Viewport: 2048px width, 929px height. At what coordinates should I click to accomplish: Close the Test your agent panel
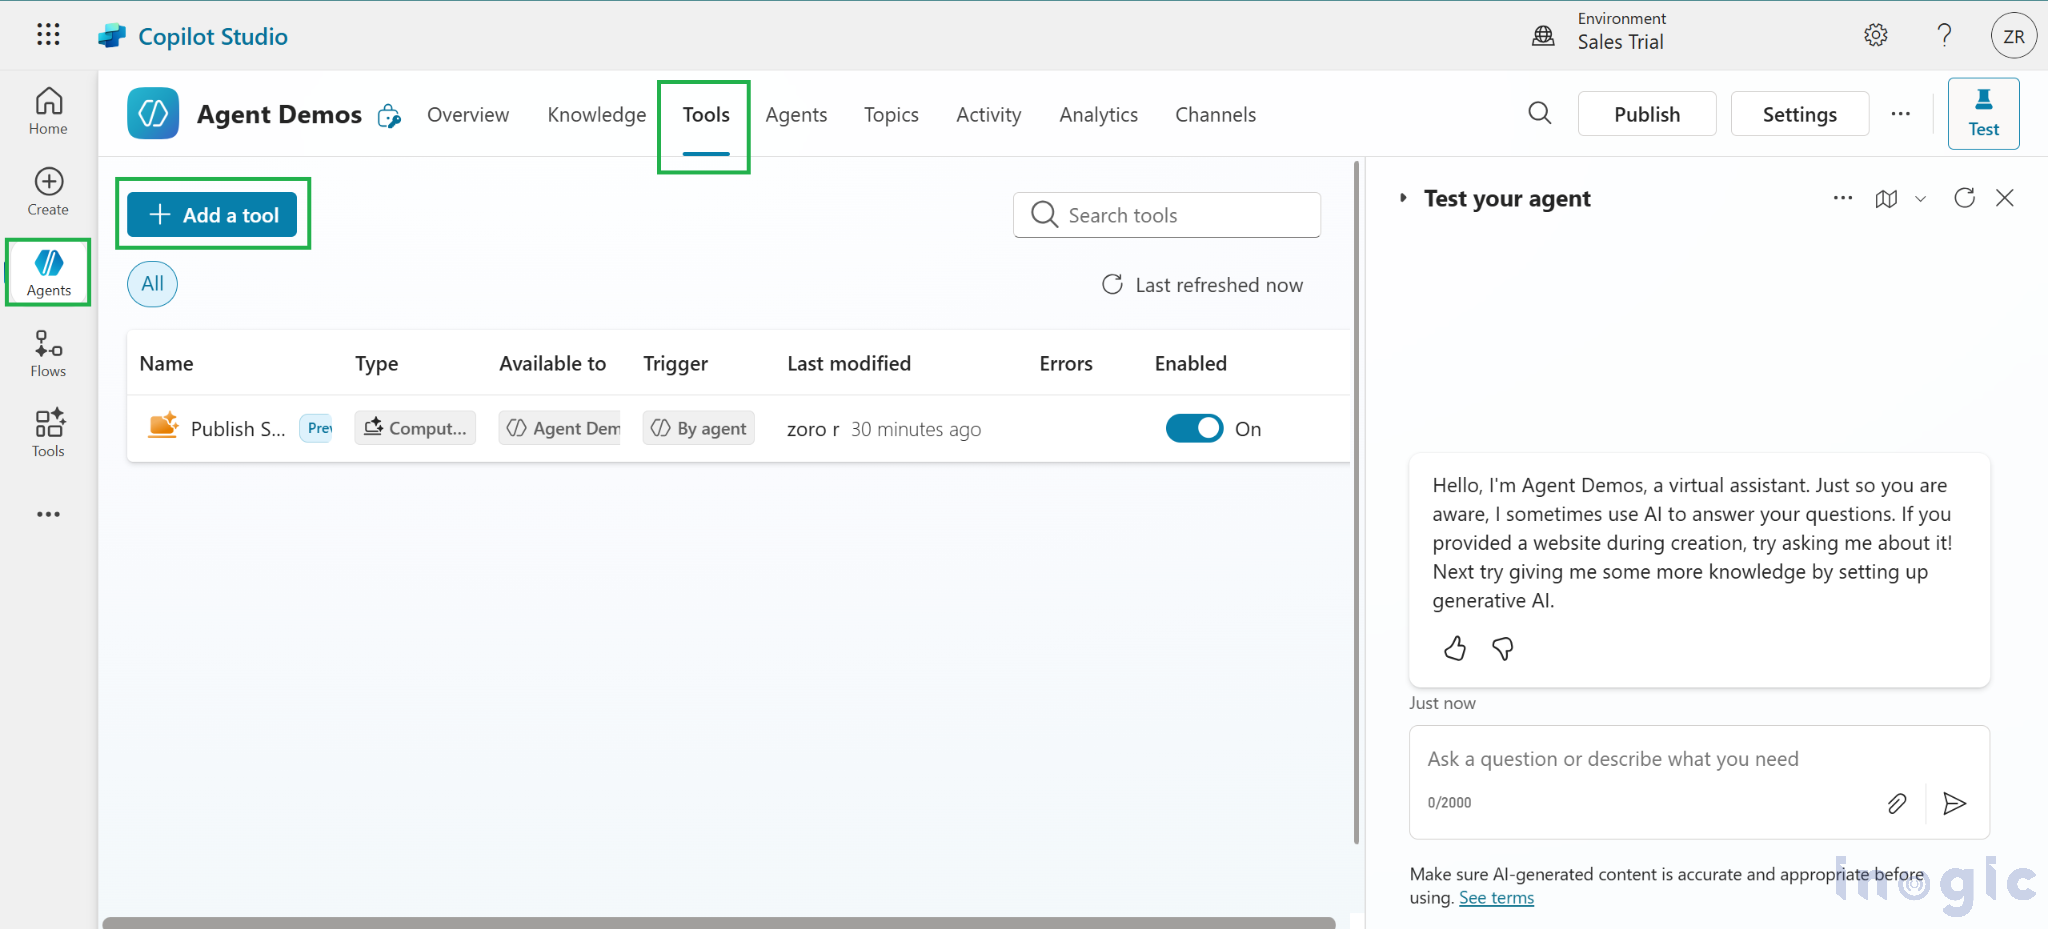click(x=2005, y=198)
